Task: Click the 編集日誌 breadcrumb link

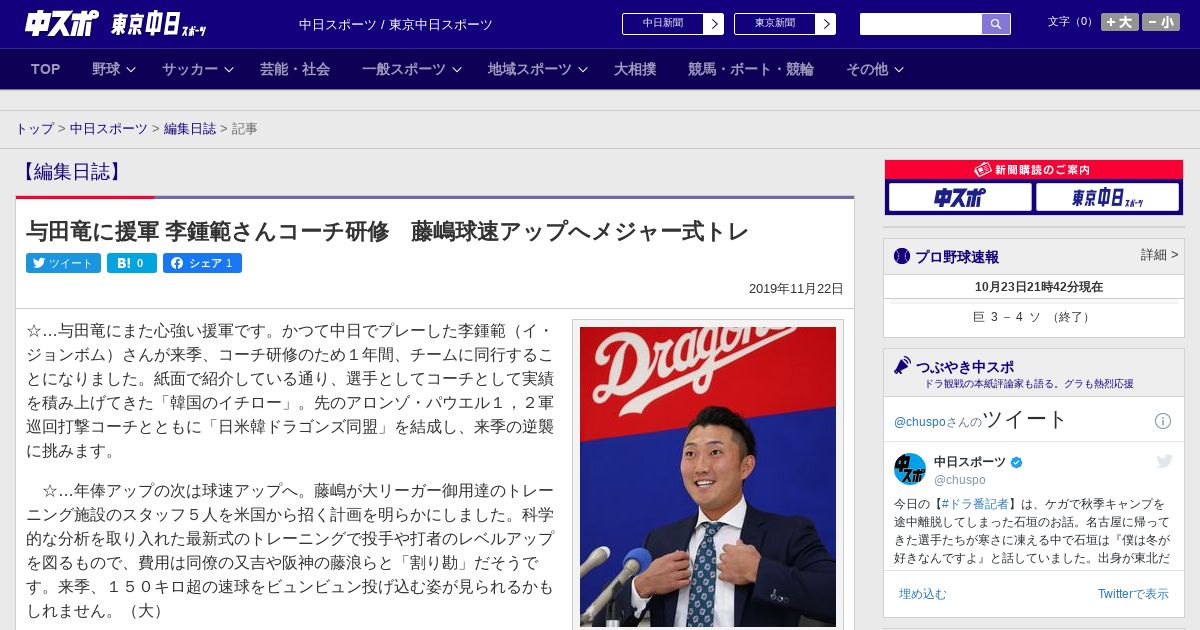Action: point(190,129)
